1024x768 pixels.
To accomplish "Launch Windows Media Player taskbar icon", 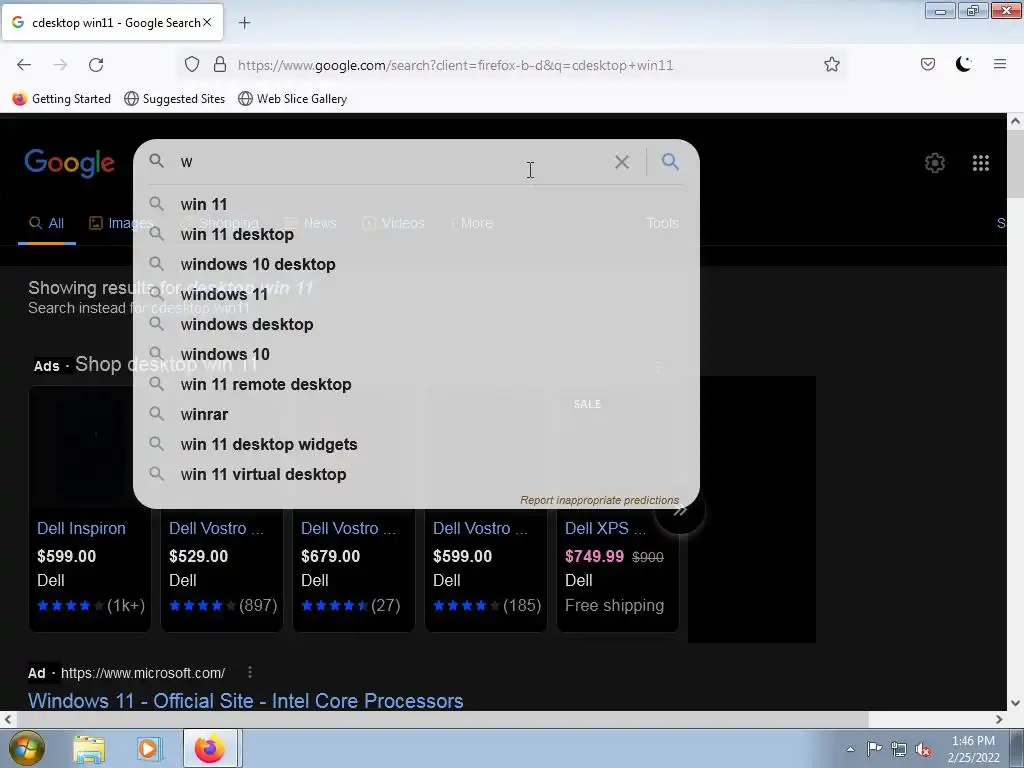I will [148, 749].
